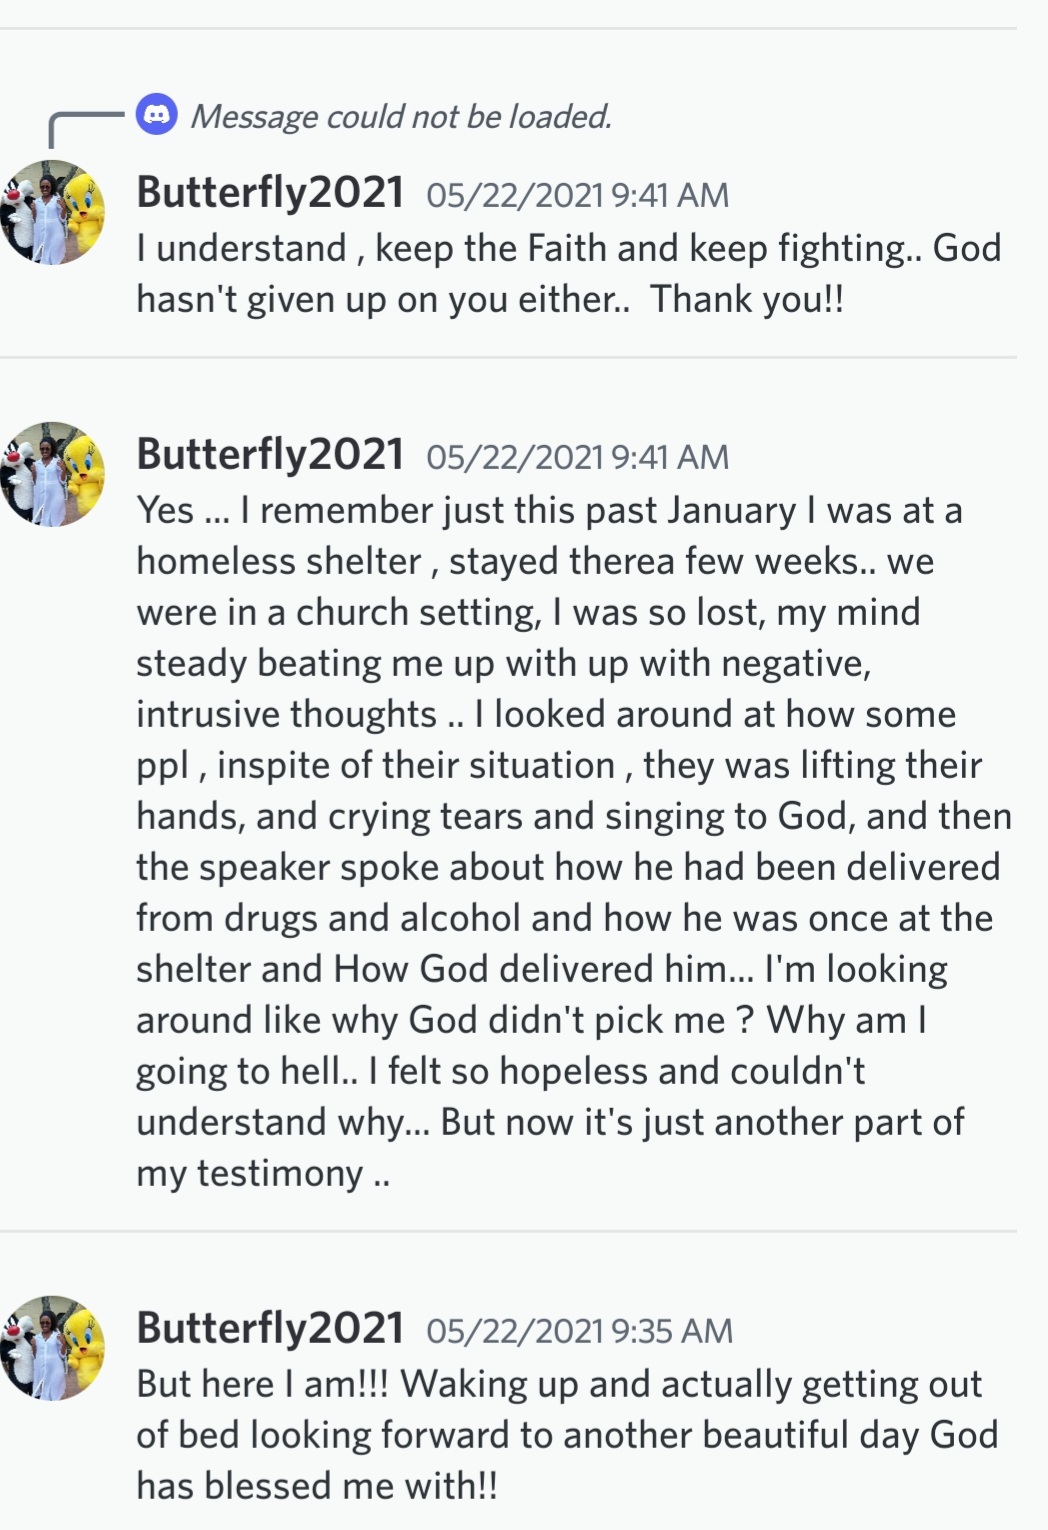Select the avatar beside the "But here I am!!!" message
This screenshot has height=1530, width=1048.
[53, 1348]
